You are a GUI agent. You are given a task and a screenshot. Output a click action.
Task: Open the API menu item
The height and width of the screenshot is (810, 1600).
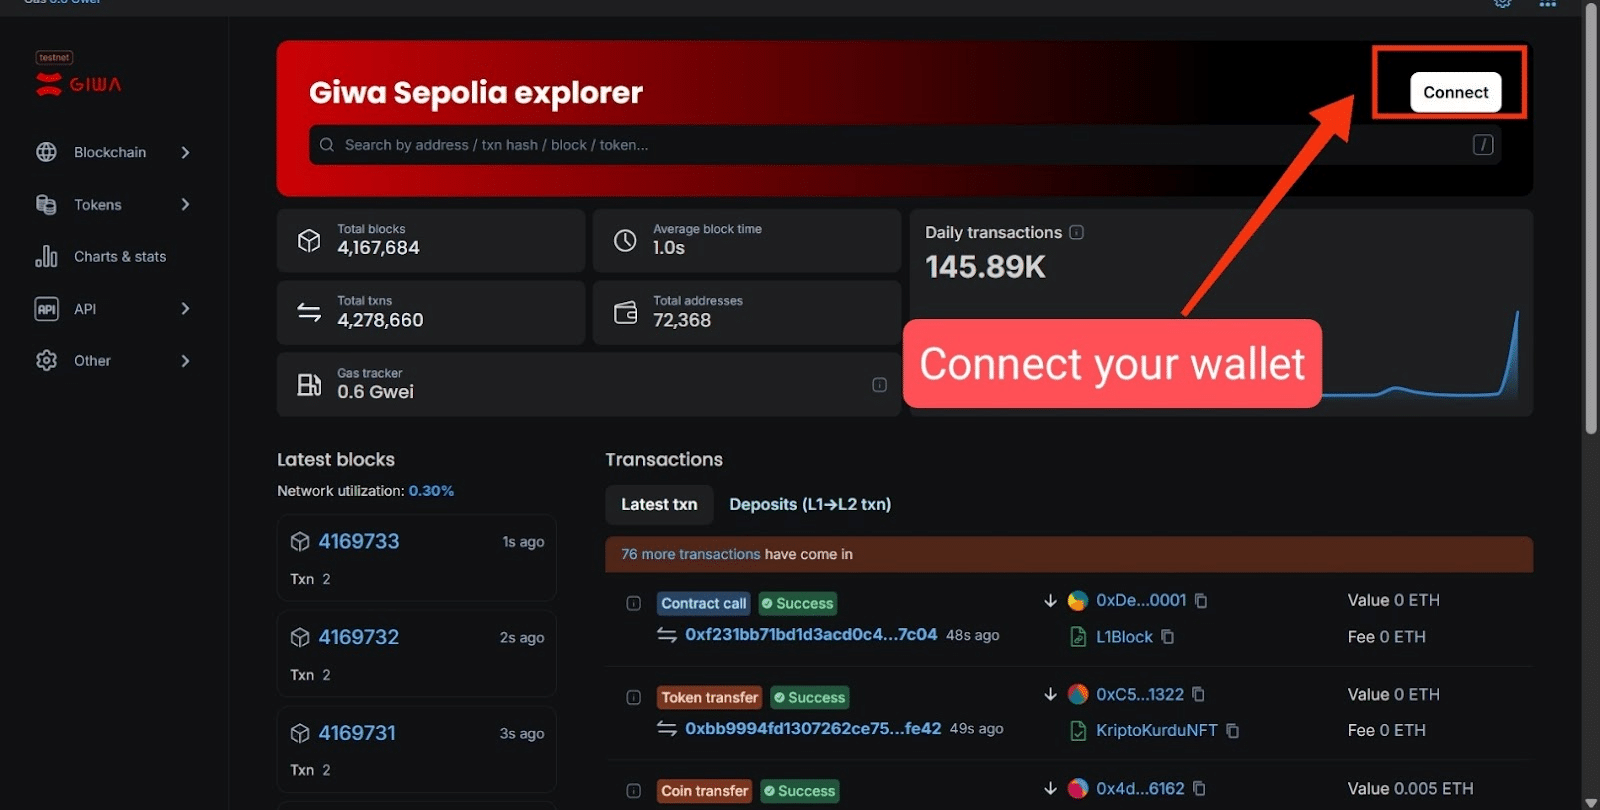click(x=85, y=309)
